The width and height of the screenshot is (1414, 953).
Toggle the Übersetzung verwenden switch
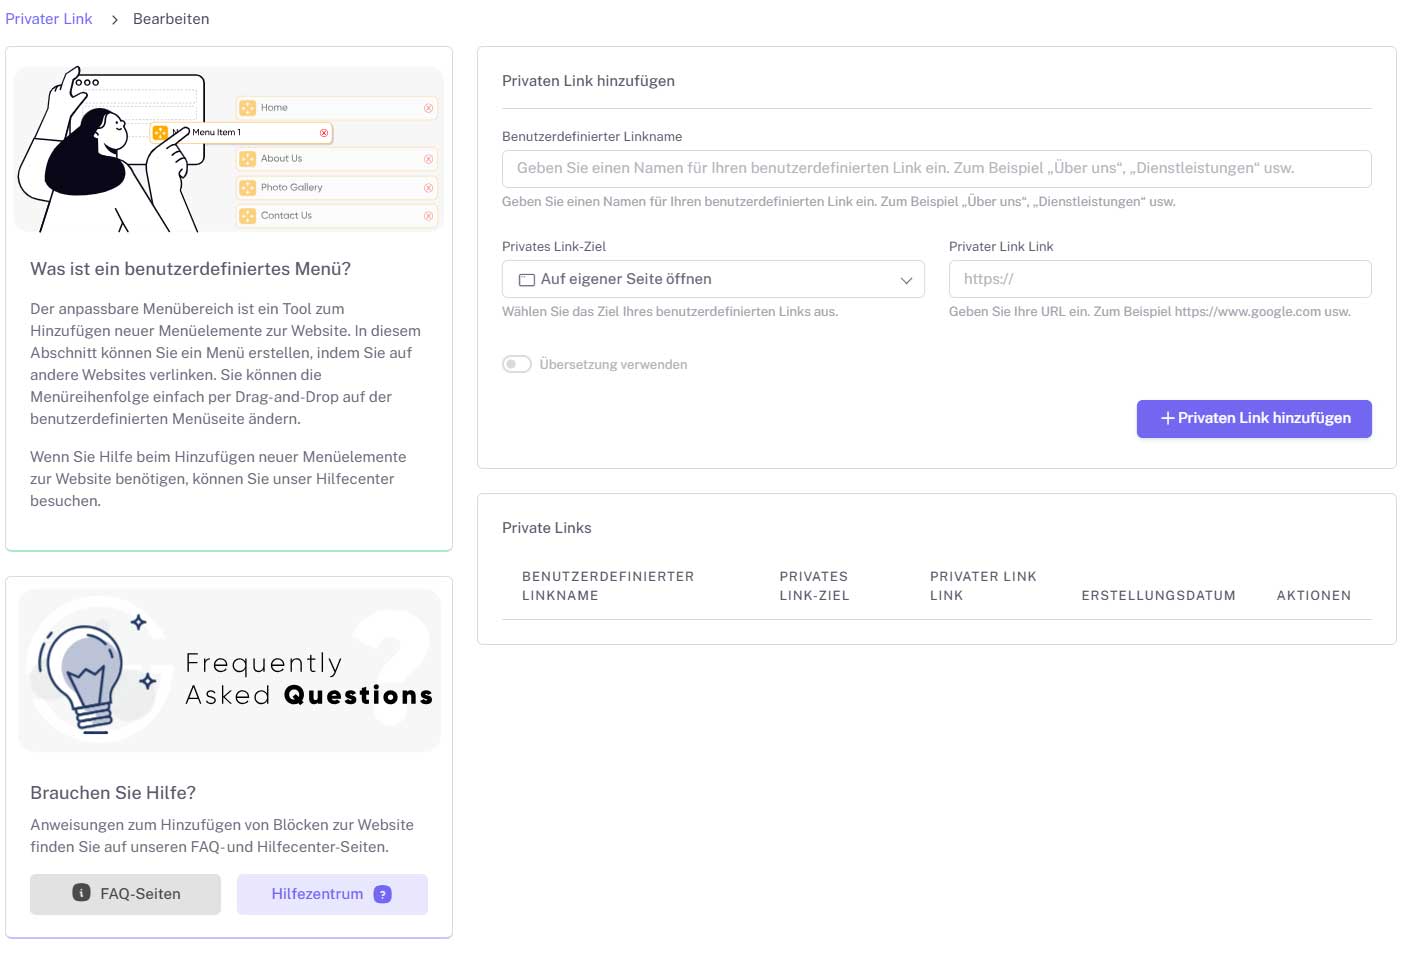(517, 364)
